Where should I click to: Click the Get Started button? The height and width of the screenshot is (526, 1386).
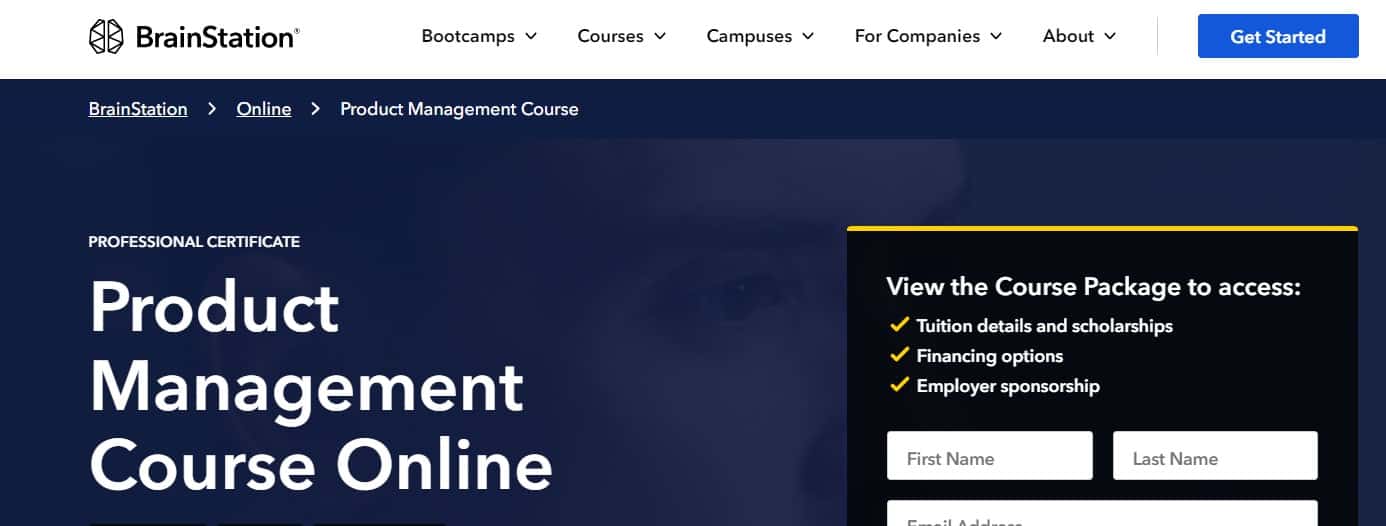pos(1278,36)
